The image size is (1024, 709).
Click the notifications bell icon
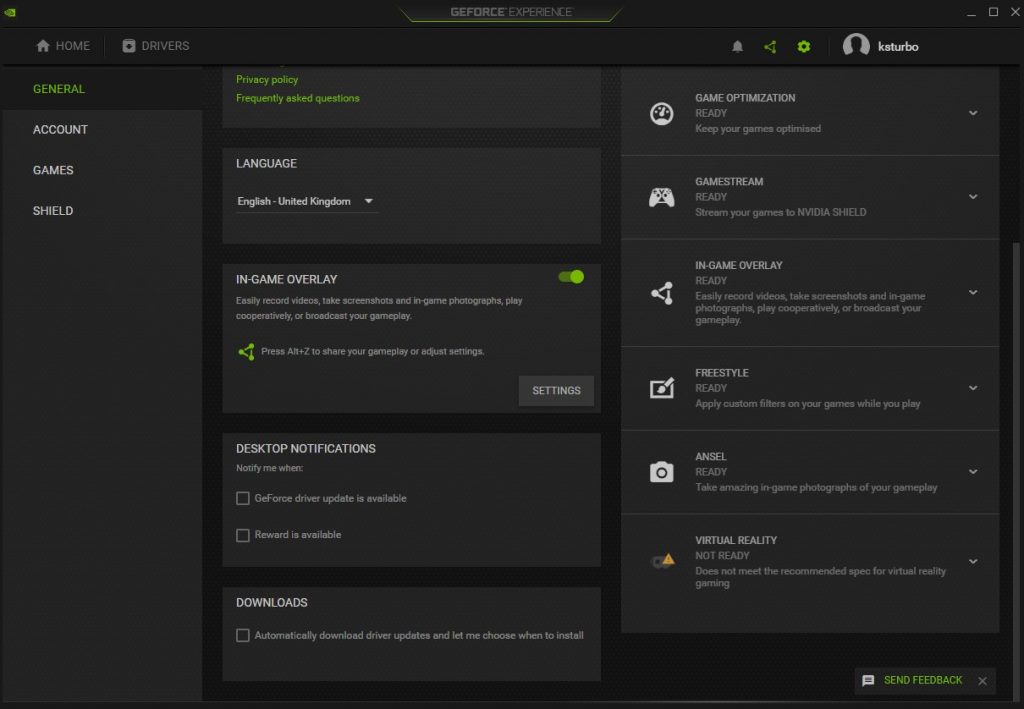click(738, 46)
